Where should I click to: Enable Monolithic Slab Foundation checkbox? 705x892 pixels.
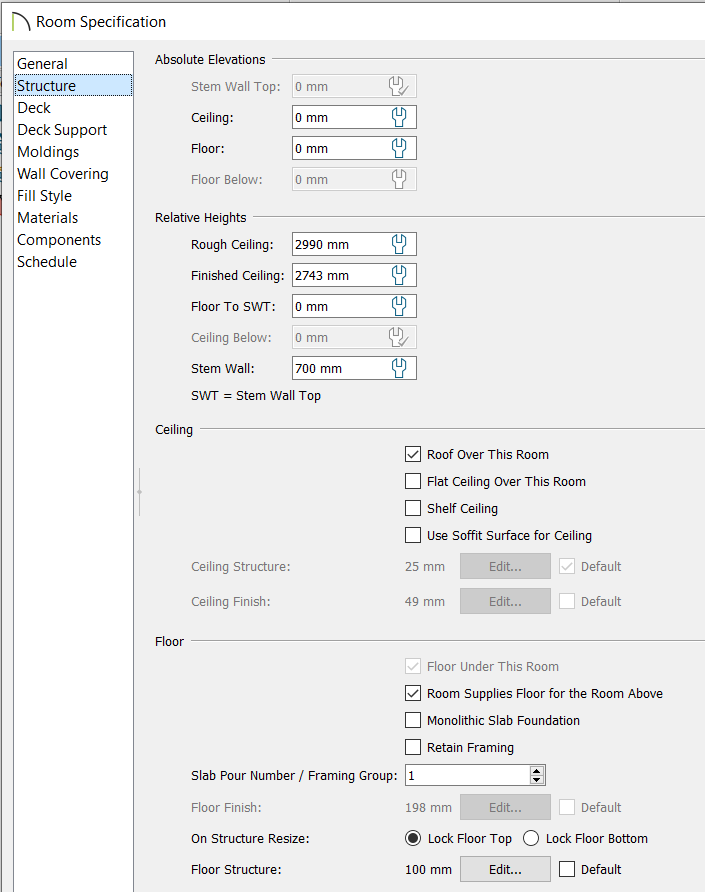413,720
